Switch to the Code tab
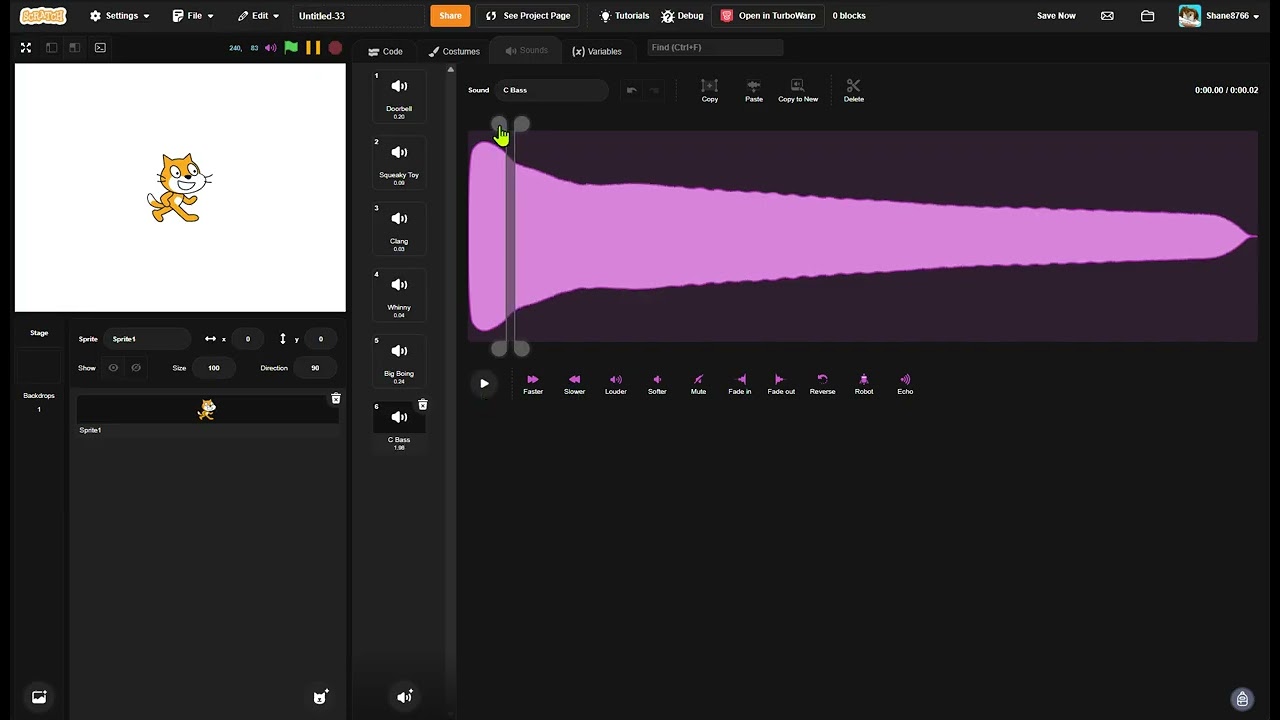The image size is (1280, 720). click(385, 51)
